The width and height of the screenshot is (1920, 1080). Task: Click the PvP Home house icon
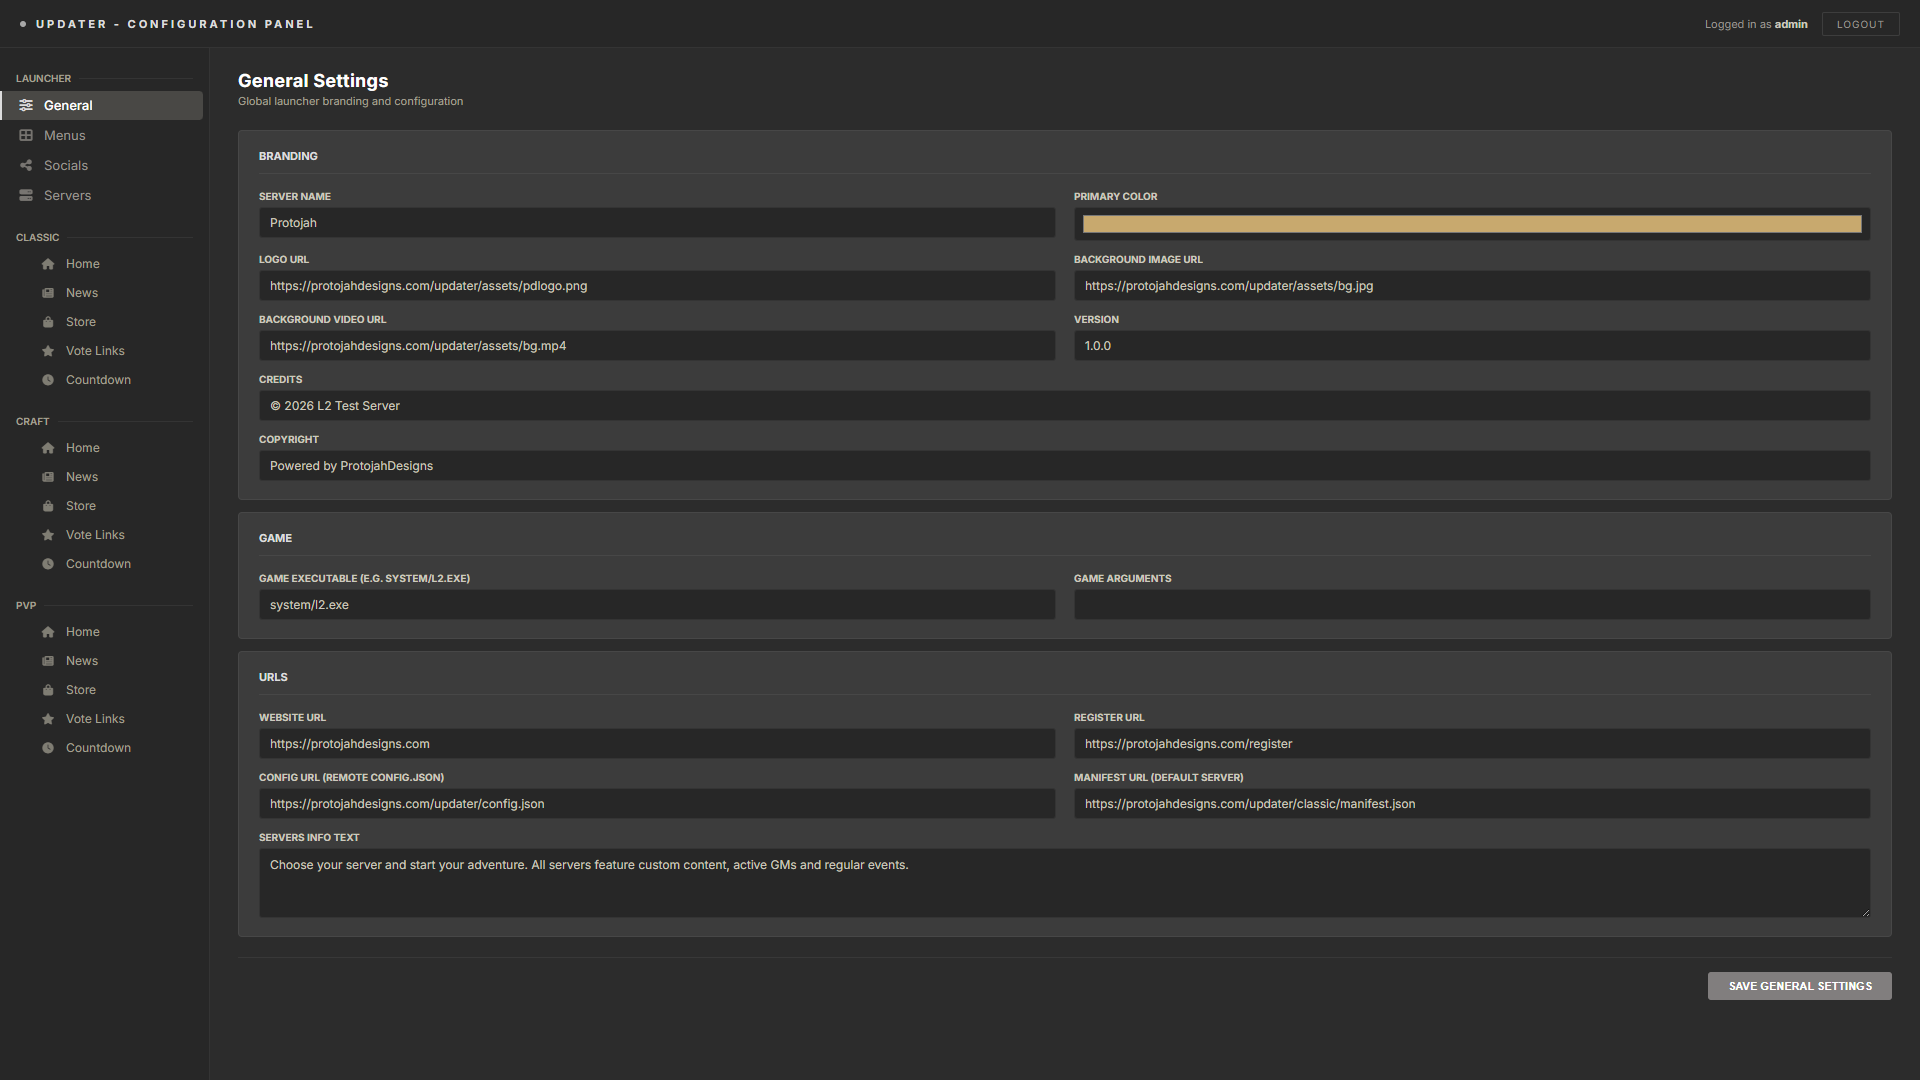coord(48,632)
